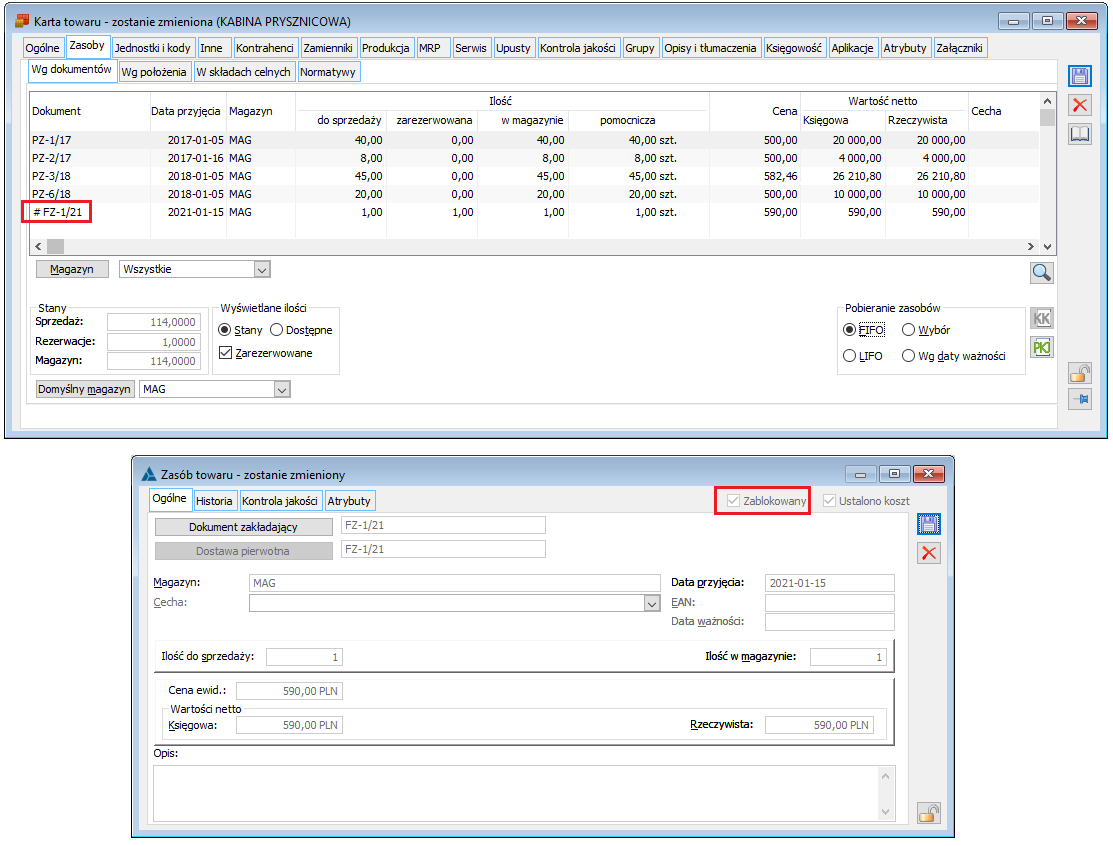The image size is (1113, 846).
Task: Open Kontrola jakości tab in Zasób towaru
Action: (x=280, y=501)
